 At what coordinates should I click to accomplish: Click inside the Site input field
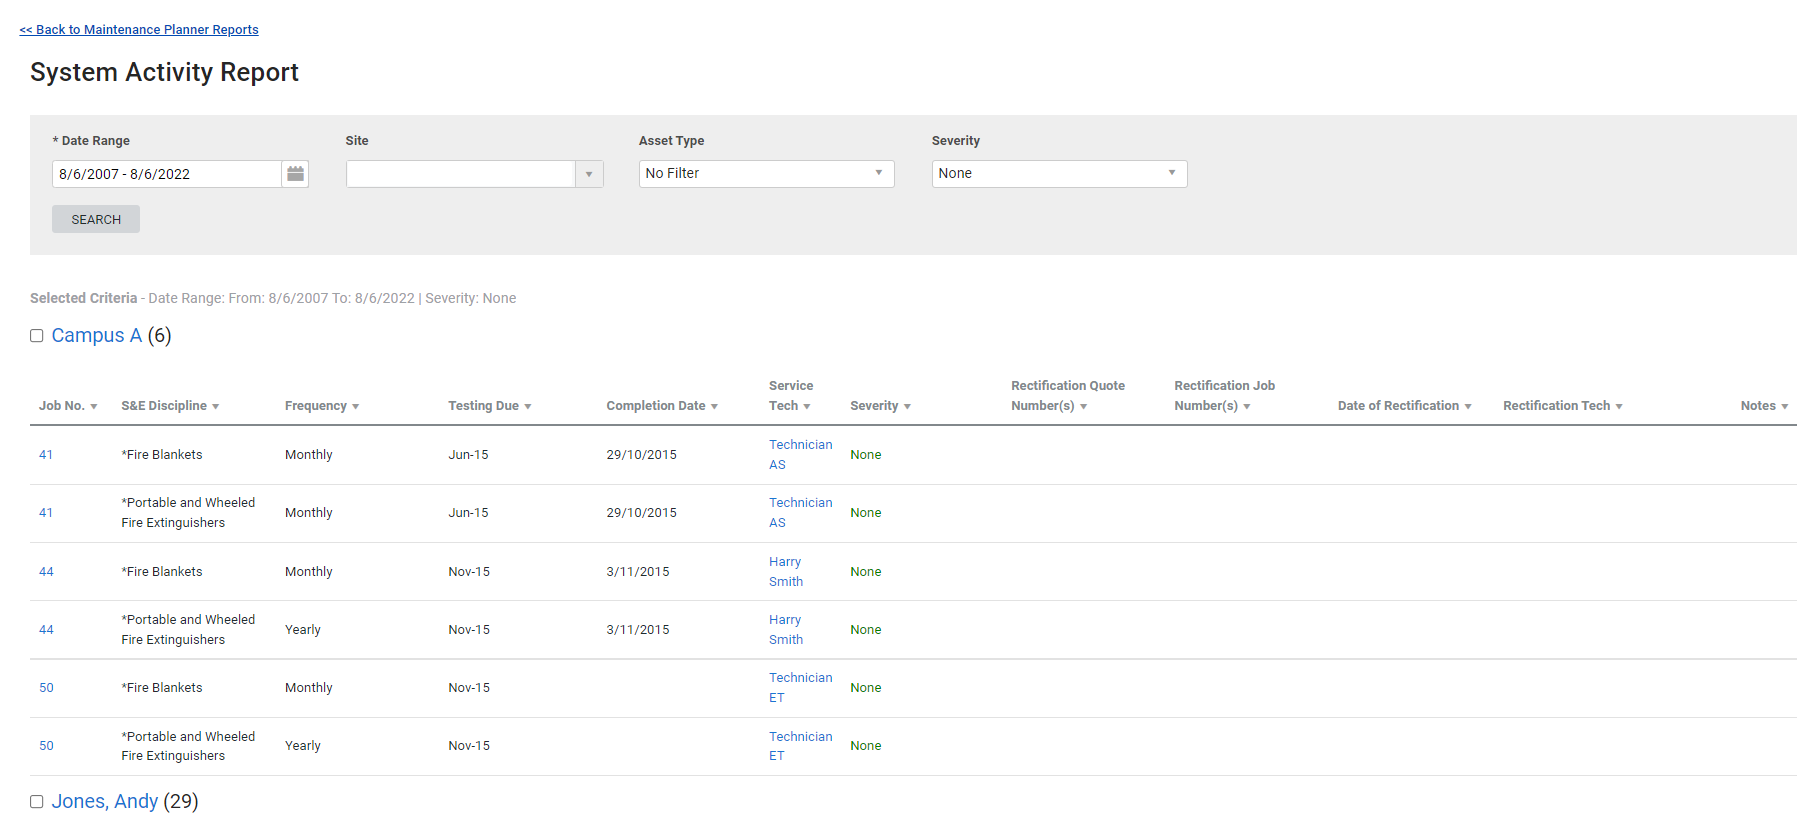(461, 174)
